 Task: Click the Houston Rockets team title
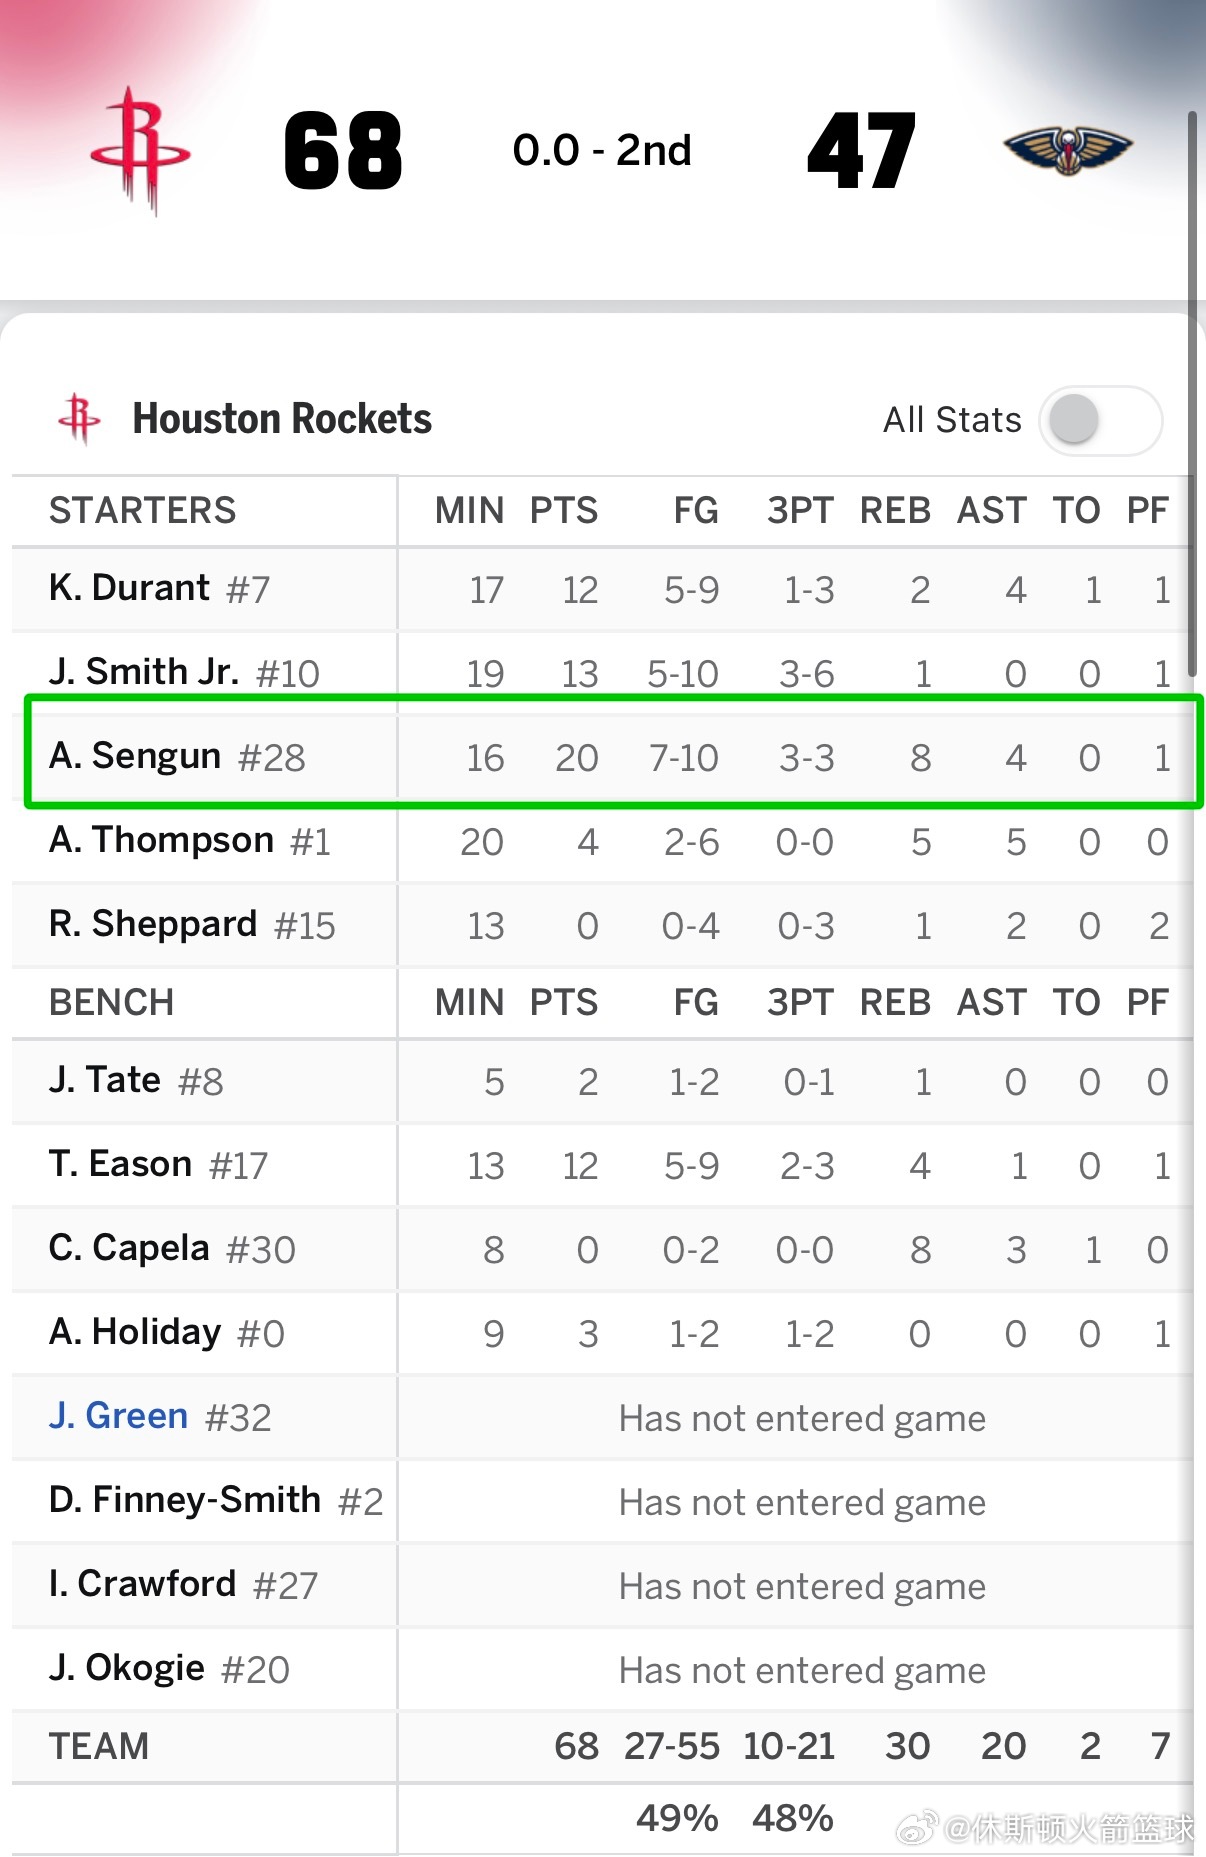[x=282, y=419]
